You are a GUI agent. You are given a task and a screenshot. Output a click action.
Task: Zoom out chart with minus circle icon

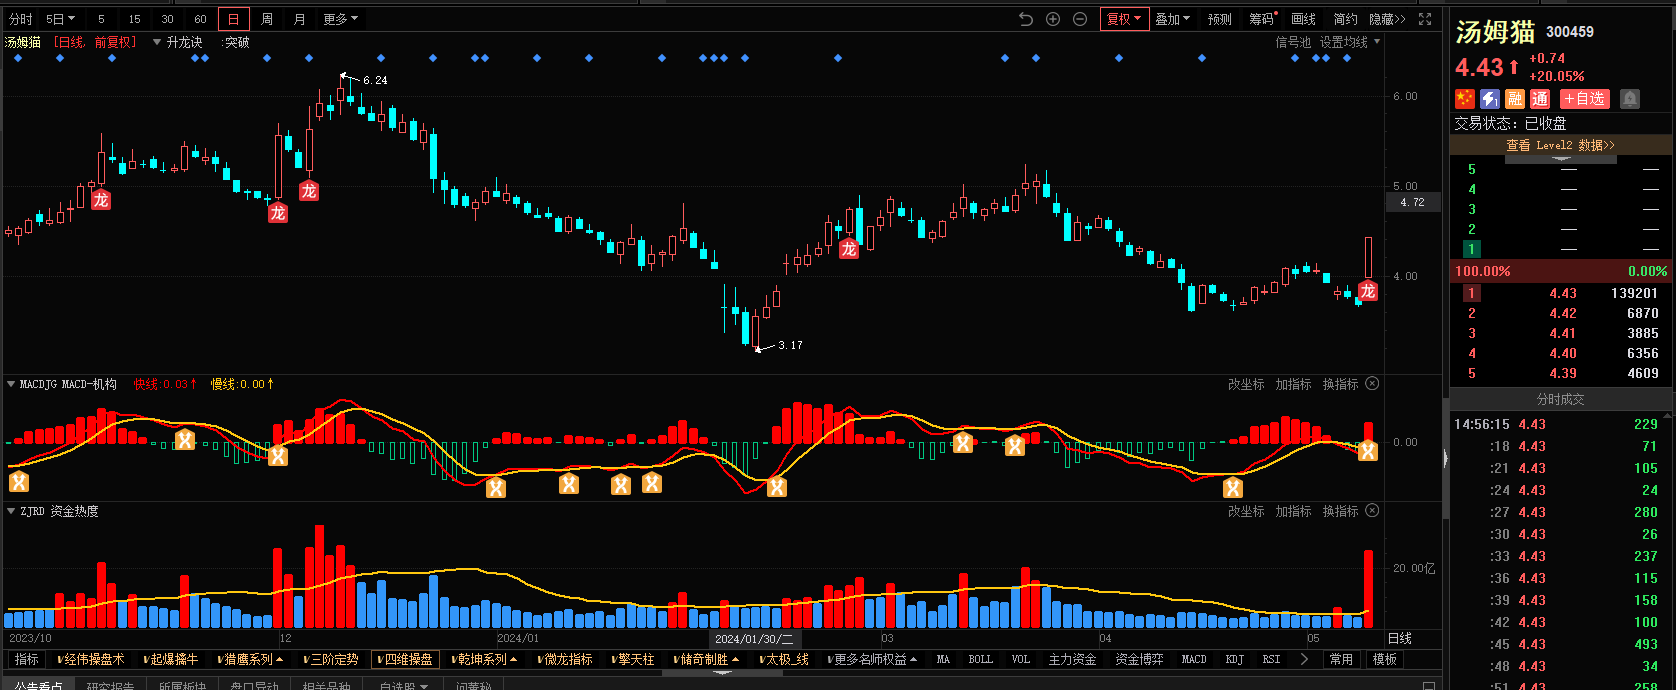click(1080, 19)
